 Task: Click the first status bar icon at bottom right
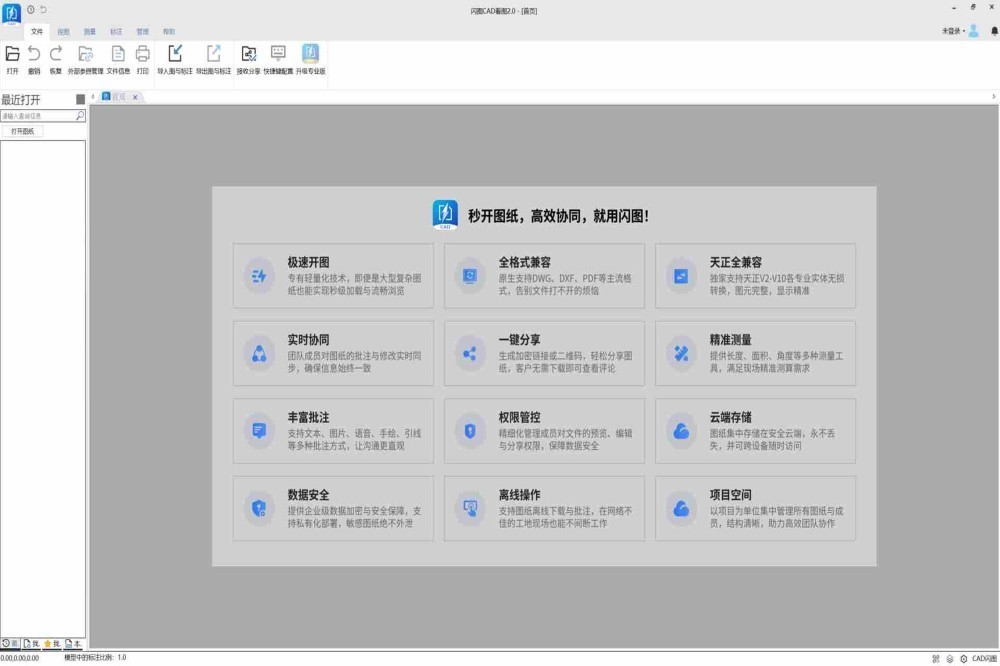(936, 658)
